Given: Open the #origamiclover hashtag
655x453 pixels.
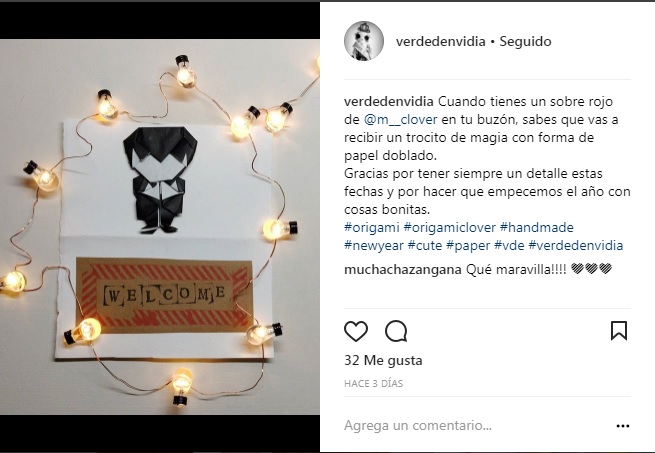Looking at the screenshot, I should (449, 227).
